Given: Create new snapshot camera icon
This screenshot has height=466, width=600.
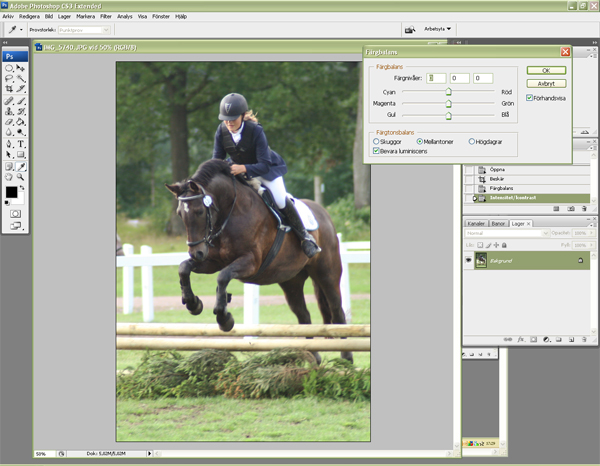Looking at the screenshot, I should 571,209.
